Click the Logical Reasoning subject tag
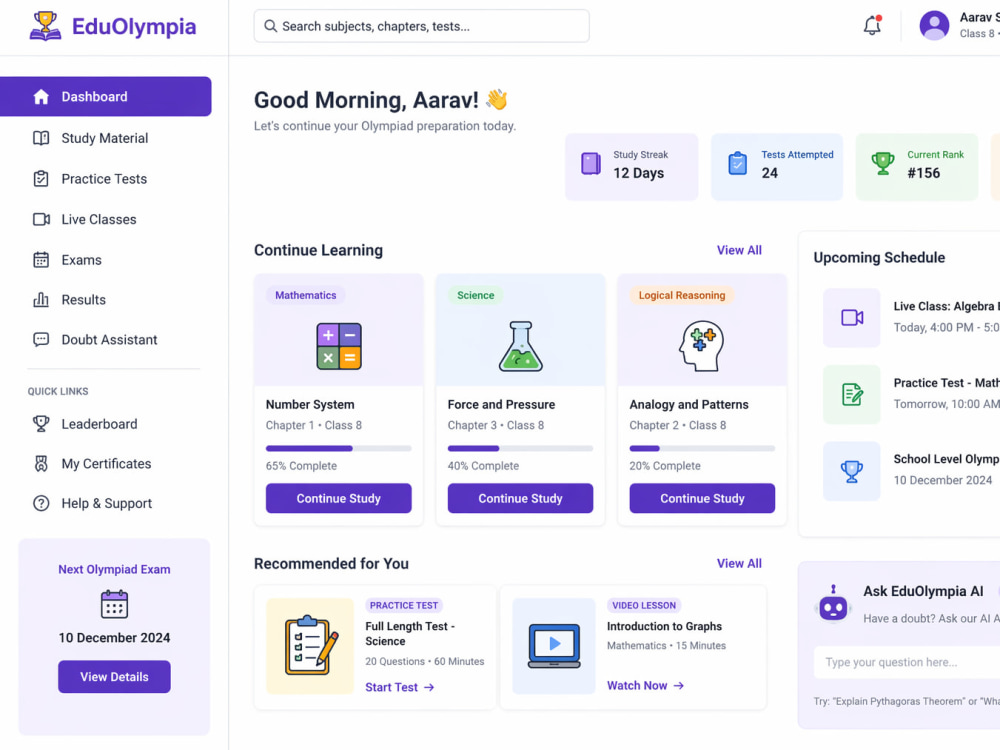 tap(682, 295)
